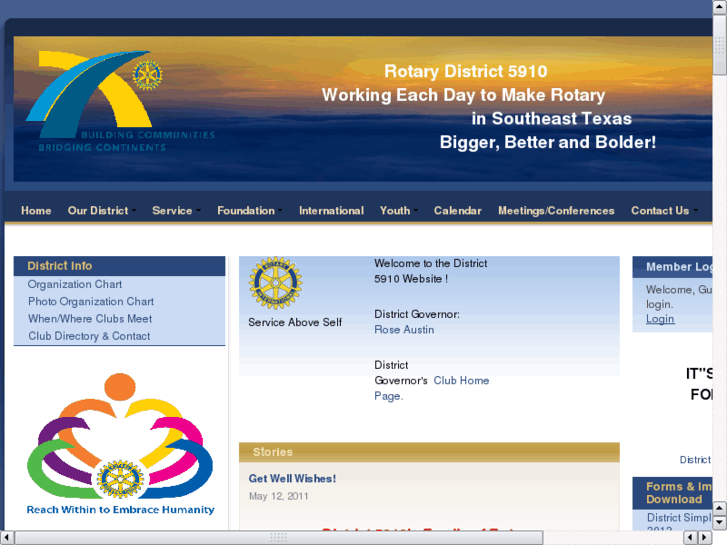Expand the Service dropdown menu
Image resolution: width=727 pixels, height=545 pixels.
pyautogui.click(x=176, y=211)
